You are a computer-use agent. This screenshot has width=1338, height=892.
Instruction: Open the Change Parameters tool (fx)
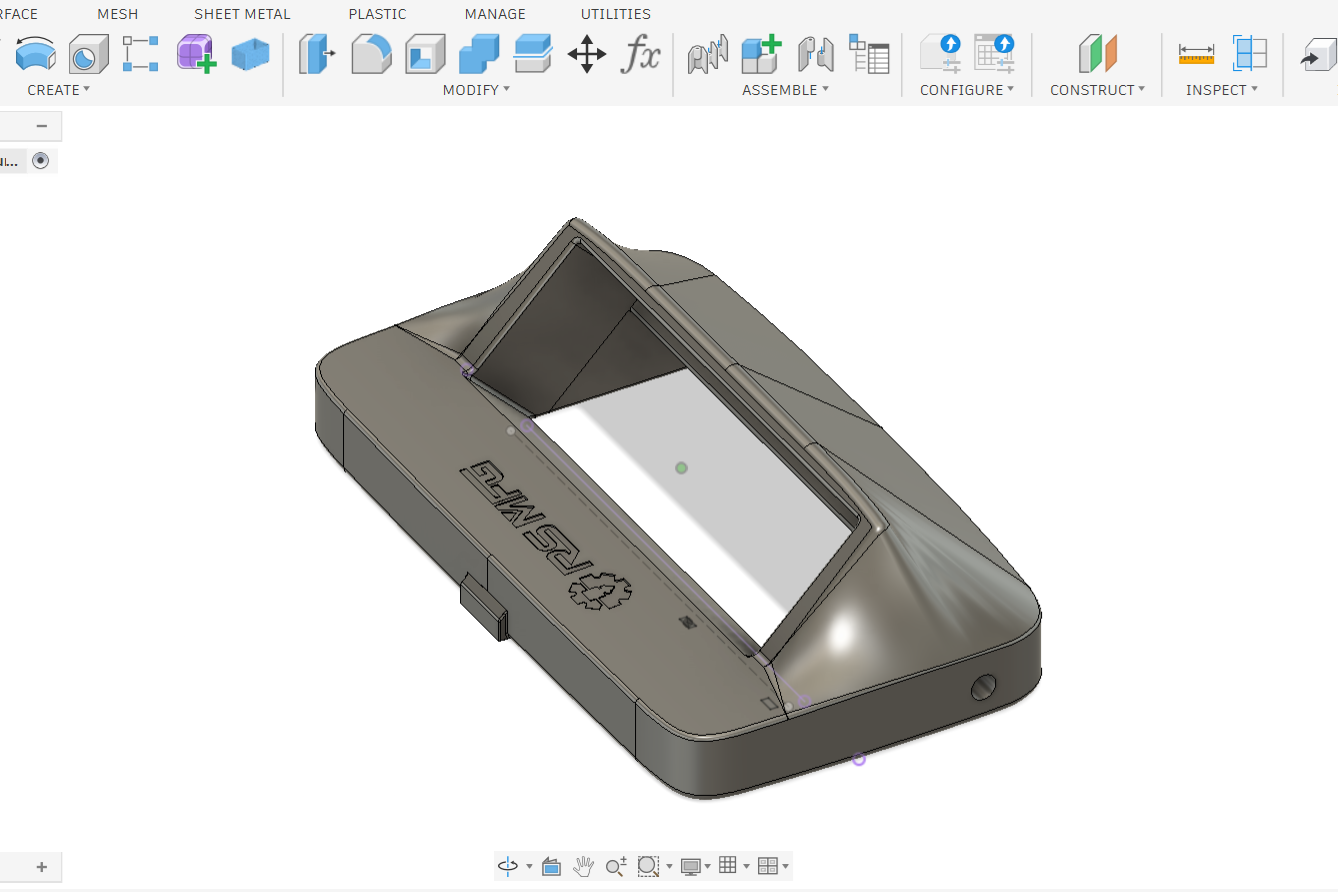pyautogui.click(x=641, y=57)
